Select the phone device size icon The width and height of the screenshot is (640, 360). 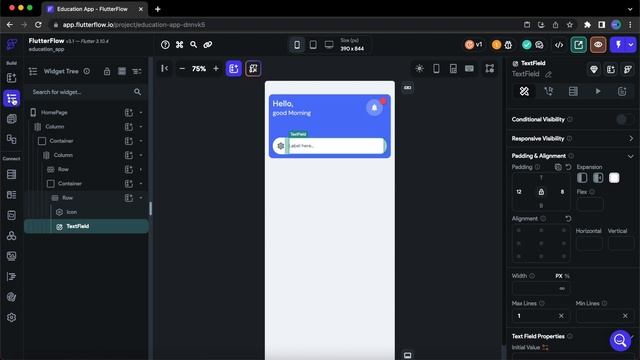pyautogui.click(x=297, y=44)
